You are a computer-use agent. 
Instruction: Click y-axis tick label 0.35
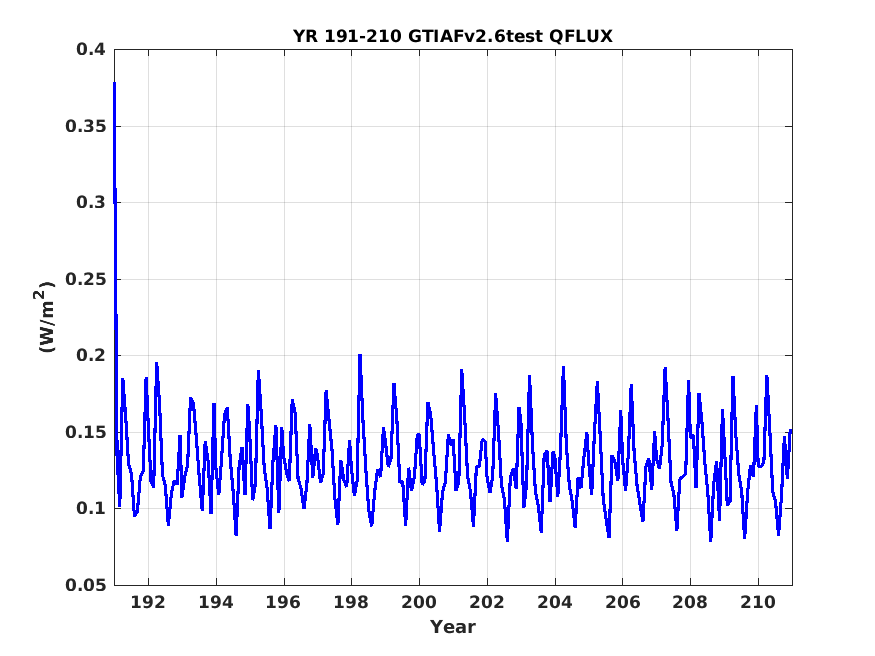click(x=85, y=127)
